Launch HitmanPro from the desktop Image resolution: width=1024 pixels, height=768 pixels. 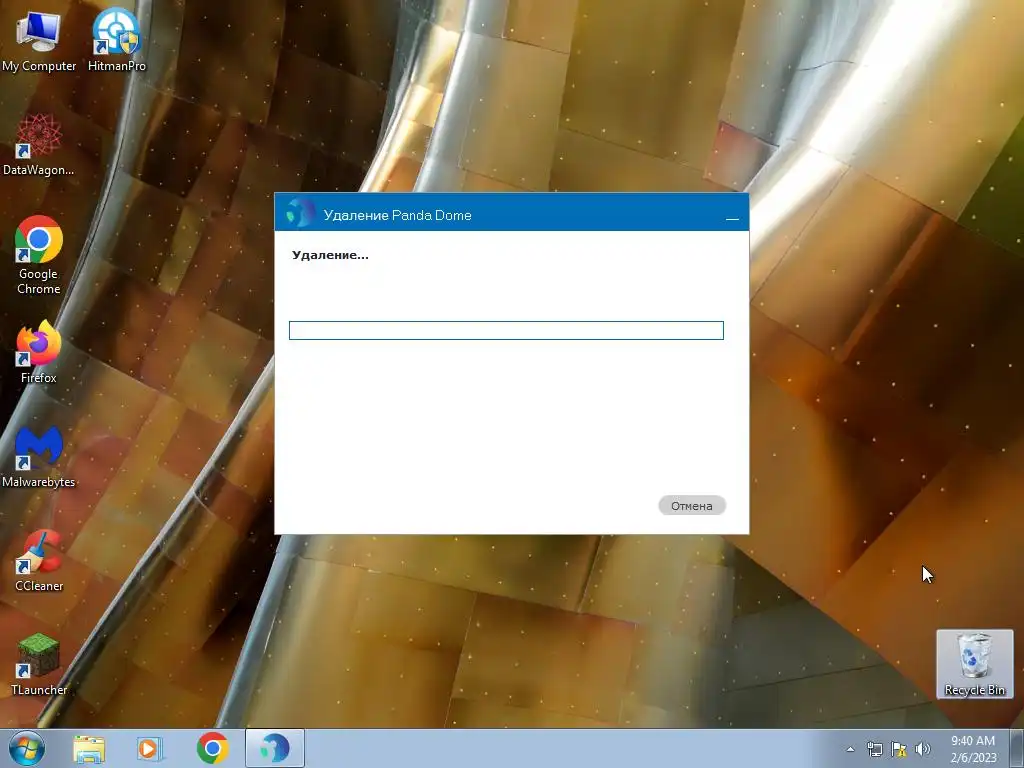tap(116, 40)
